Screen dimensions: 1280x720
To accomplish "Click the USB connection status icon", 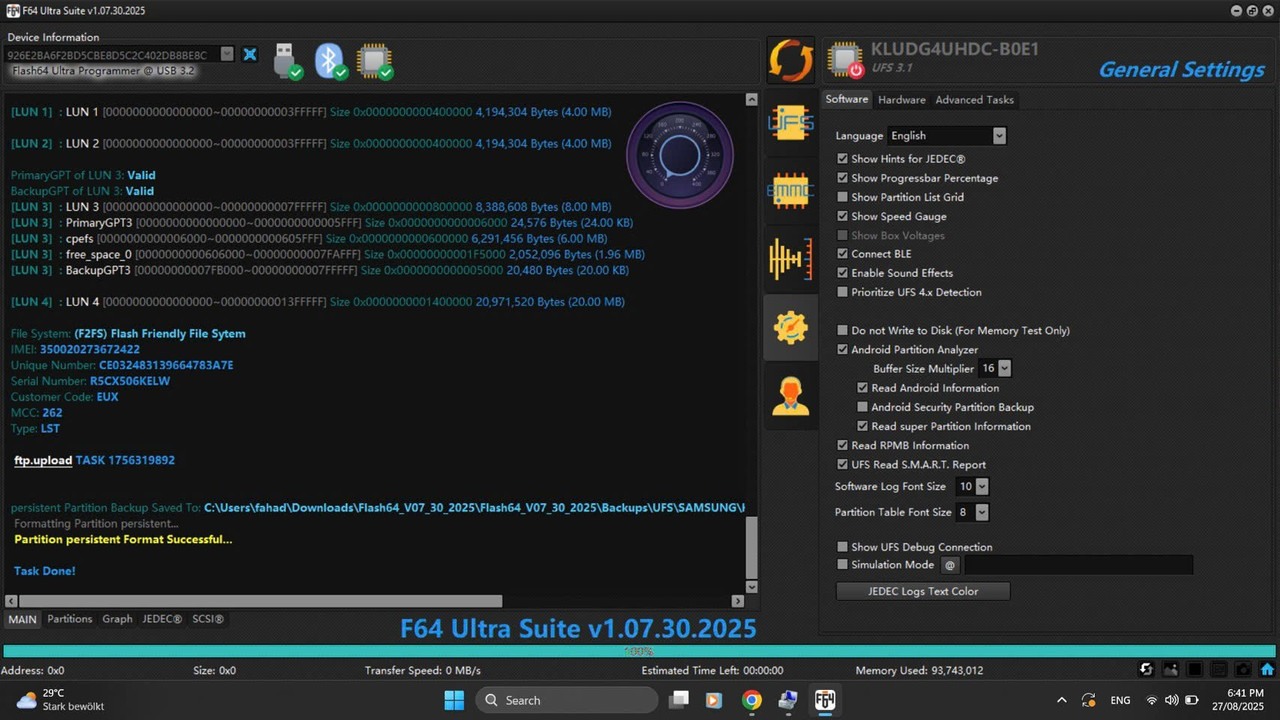I will click(x=287, y=61).
